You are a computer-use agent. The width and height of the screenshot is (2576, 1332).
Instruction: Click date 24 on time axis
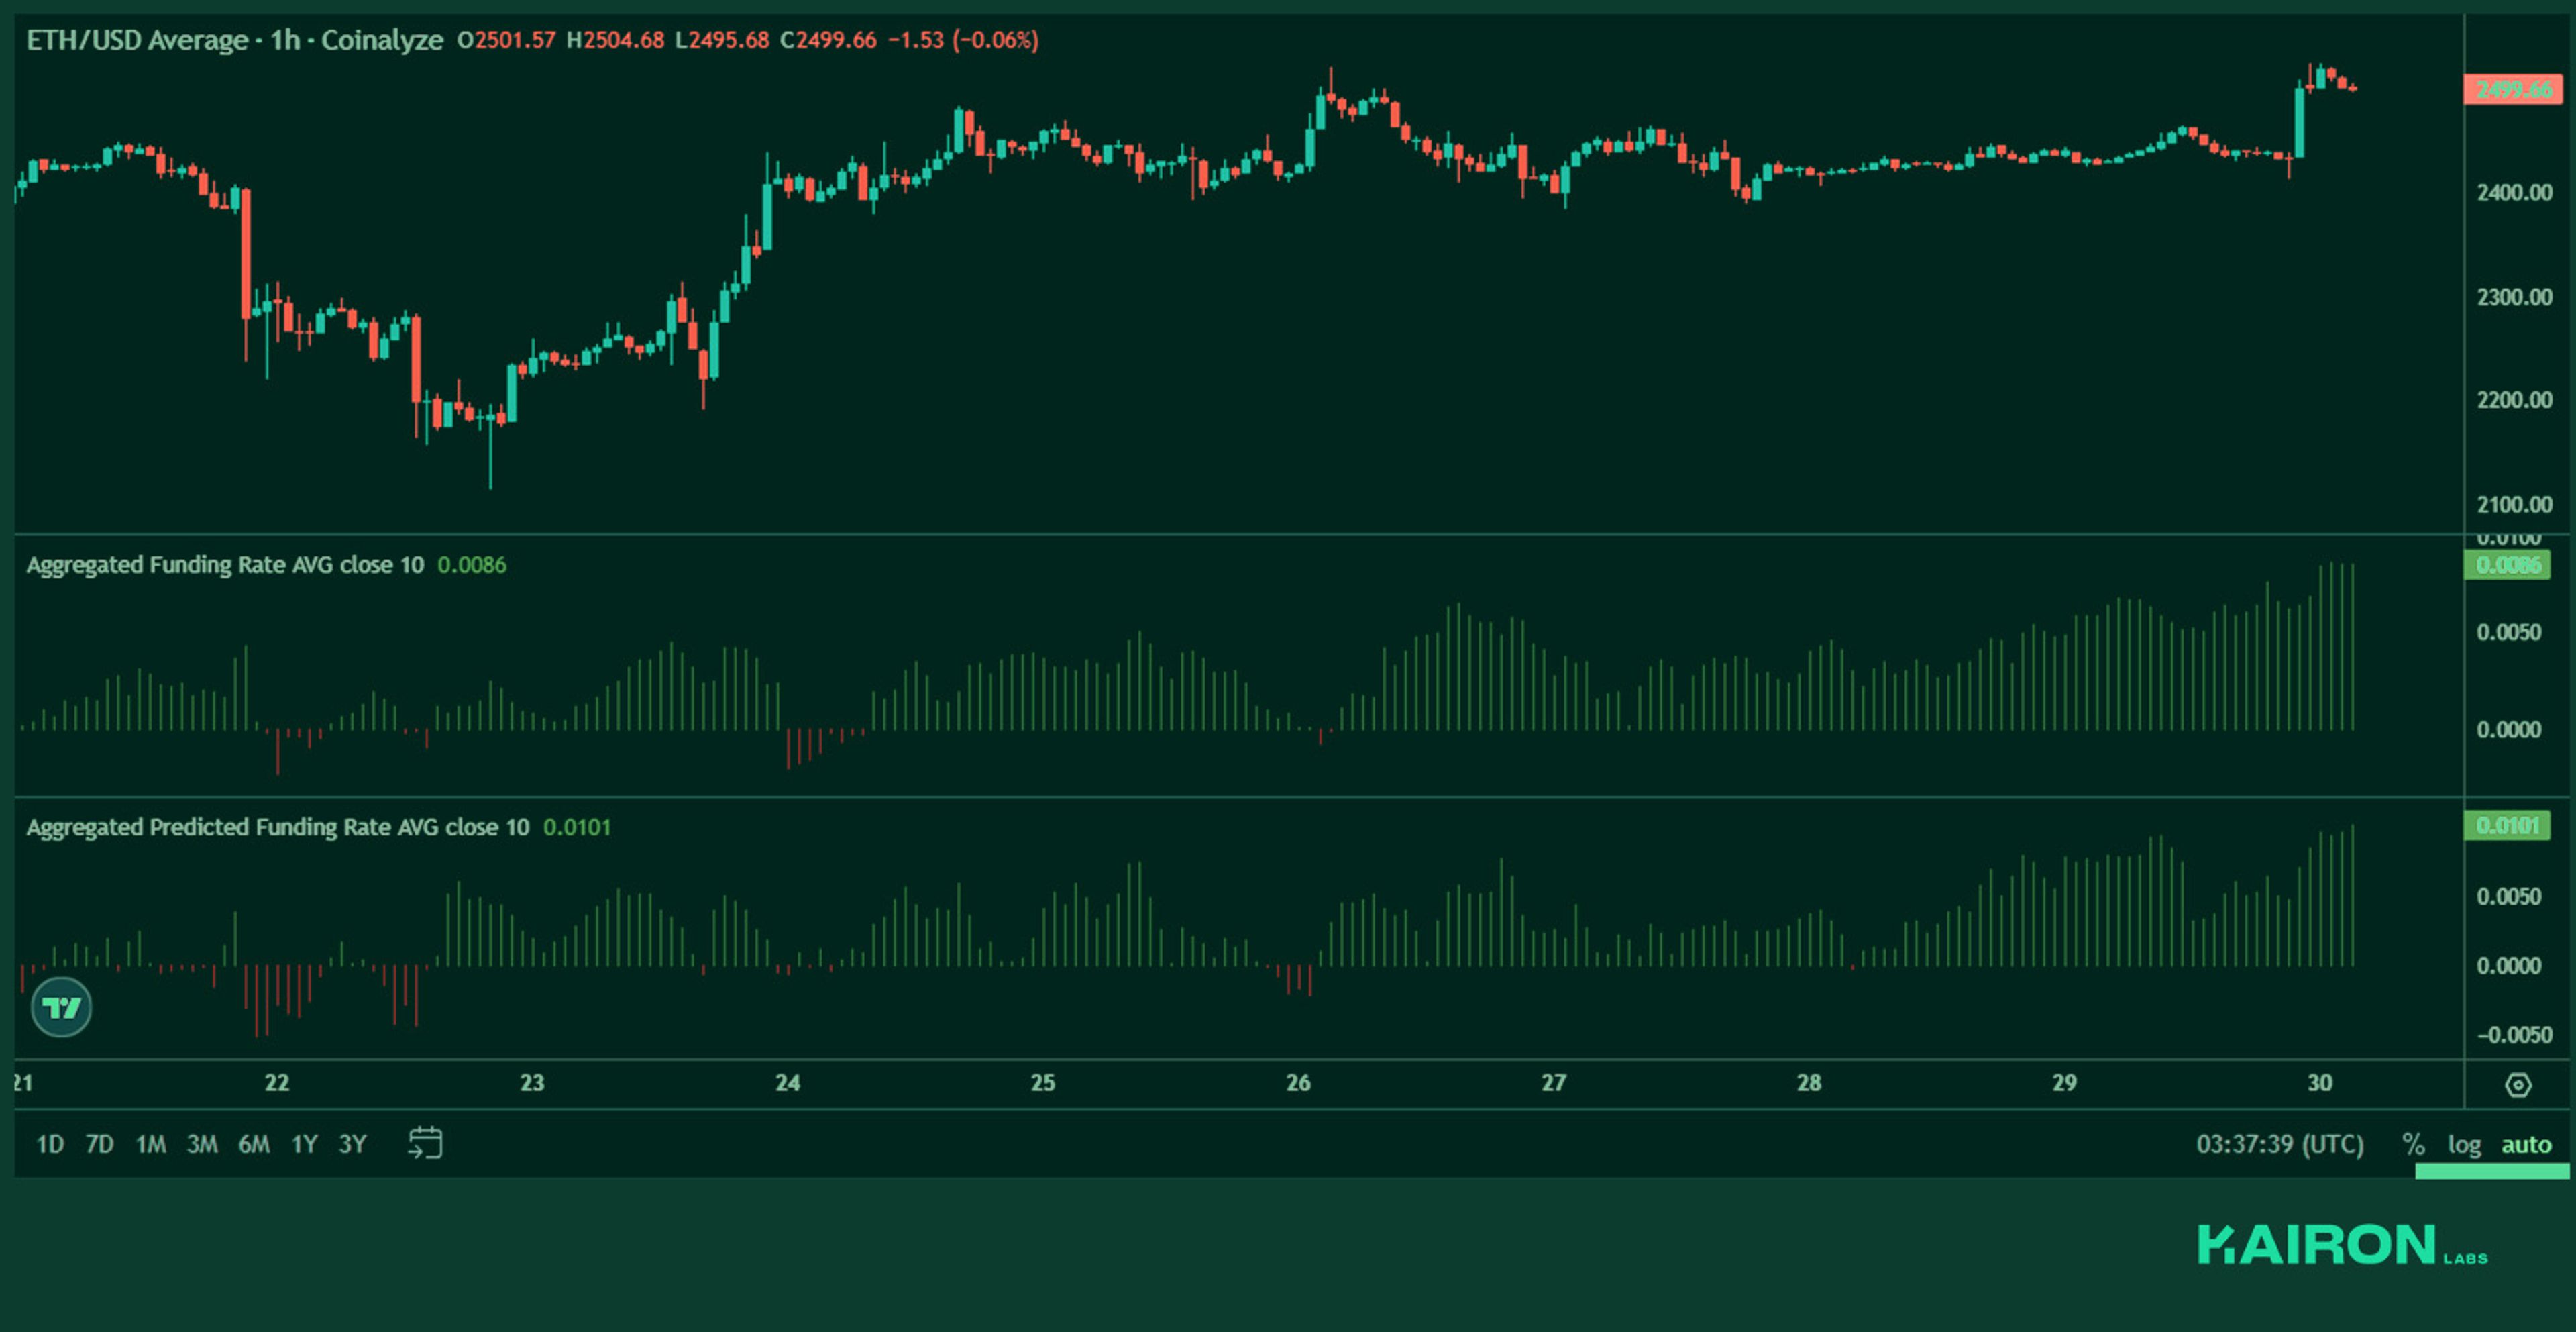pos(788,1083)
